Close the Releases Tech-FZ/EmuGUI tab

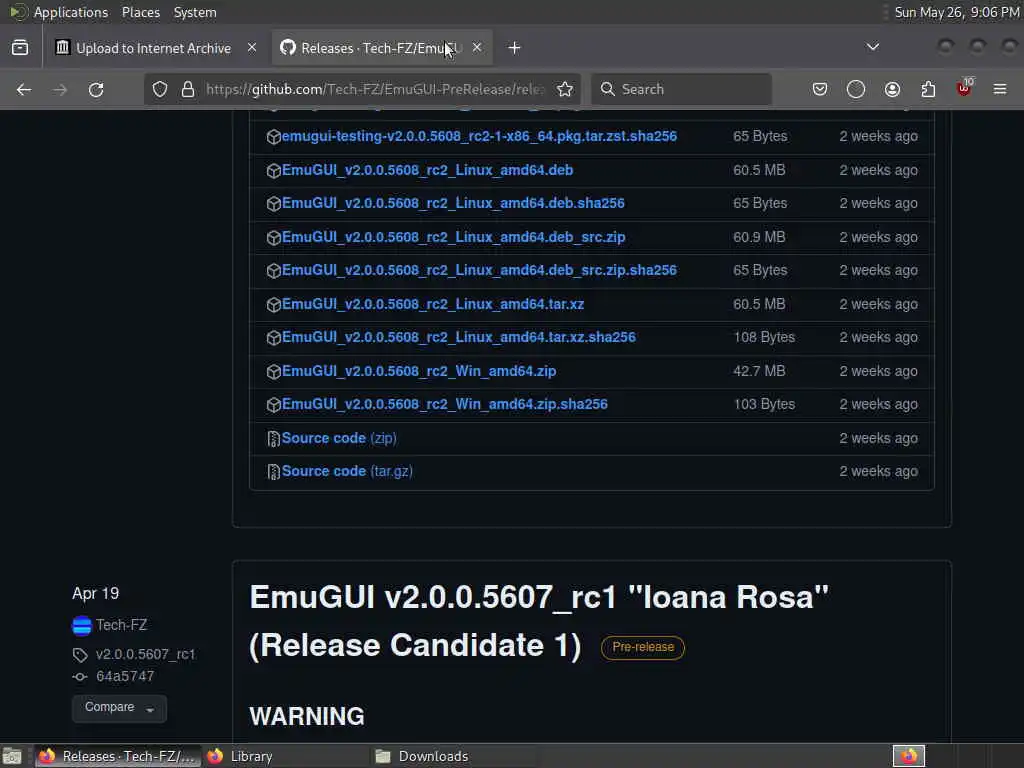click(477, 48)
